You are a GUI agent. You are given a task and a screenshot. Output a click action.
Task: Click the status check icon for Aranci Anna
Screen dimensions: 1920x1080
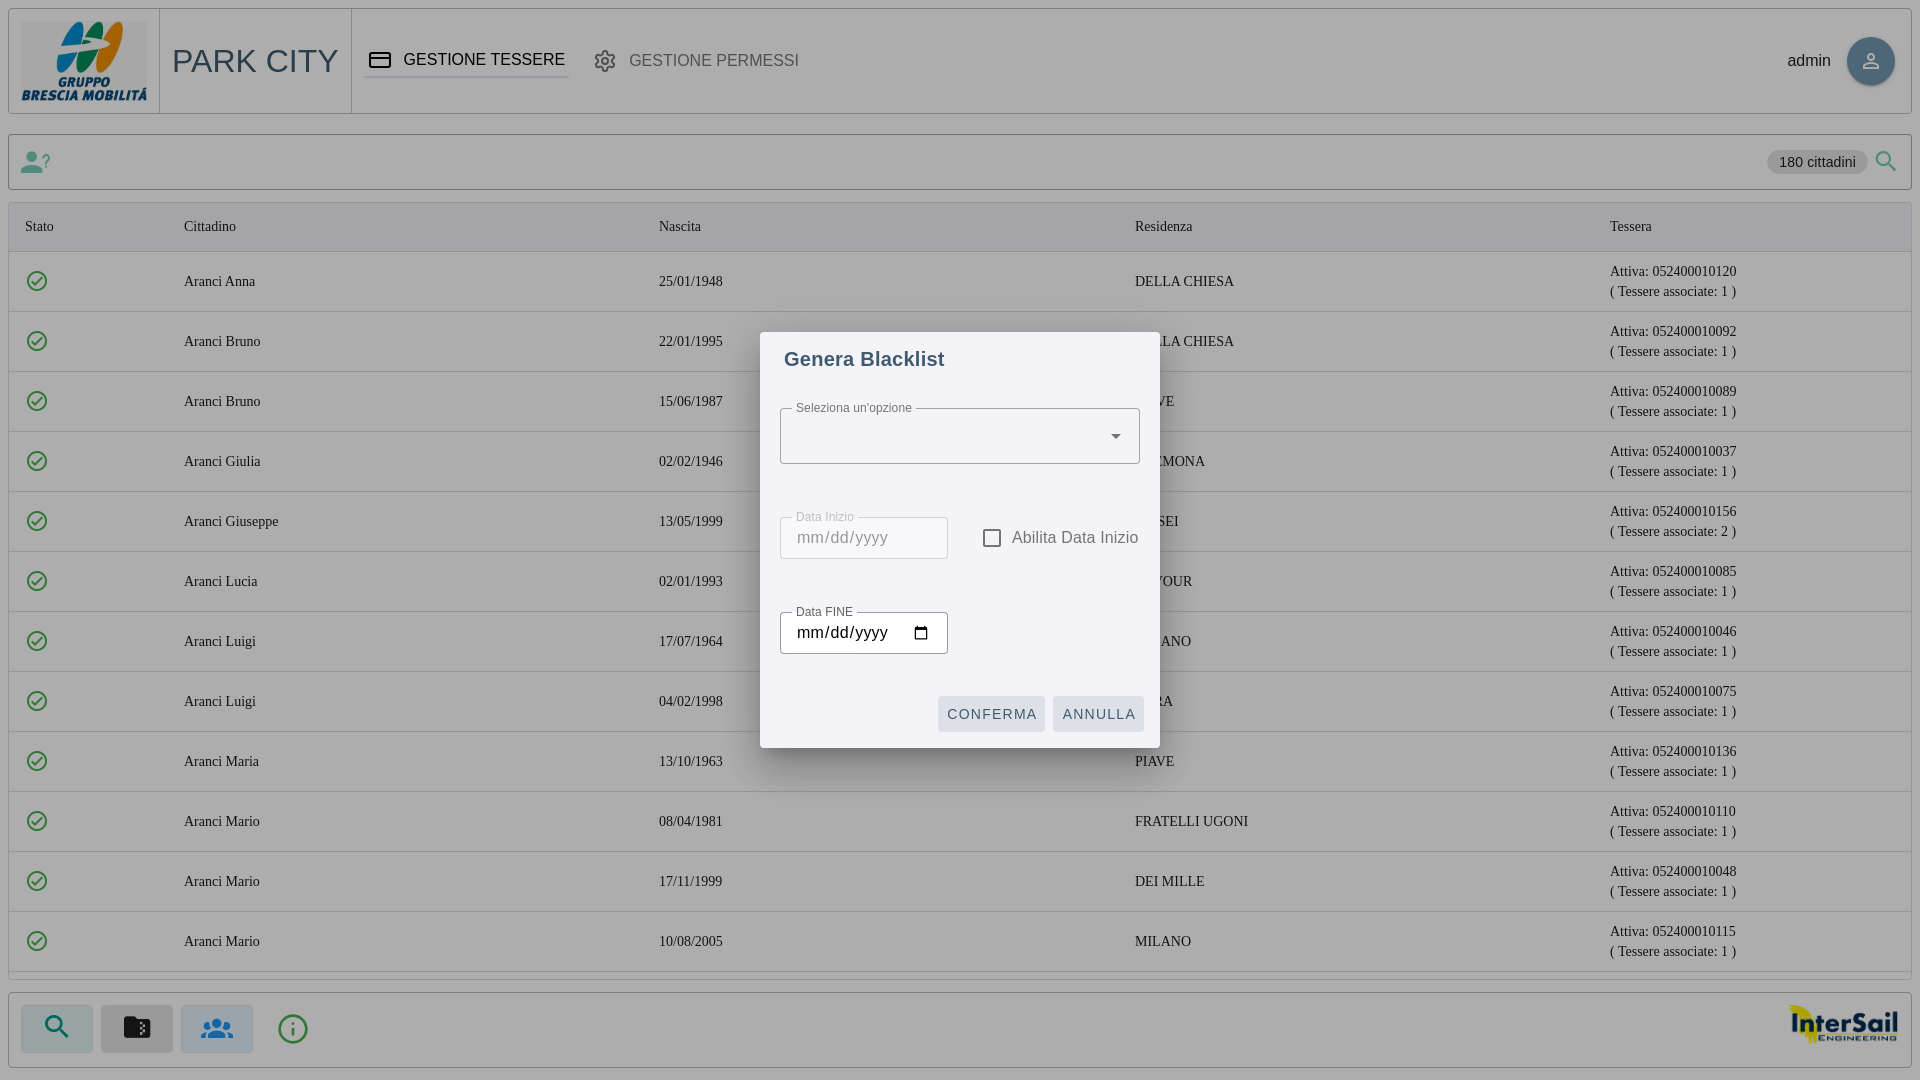37,281
